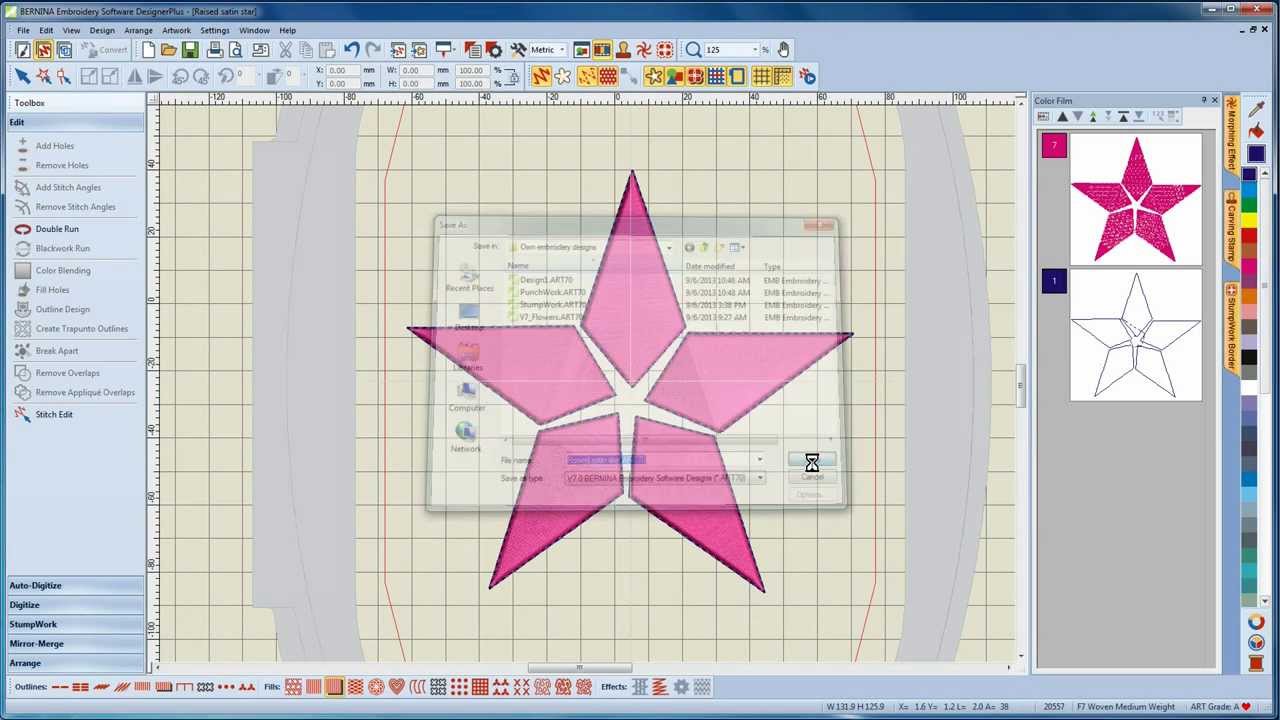
Task: Select the Double Run tool
Action: [x=57, y=229]
